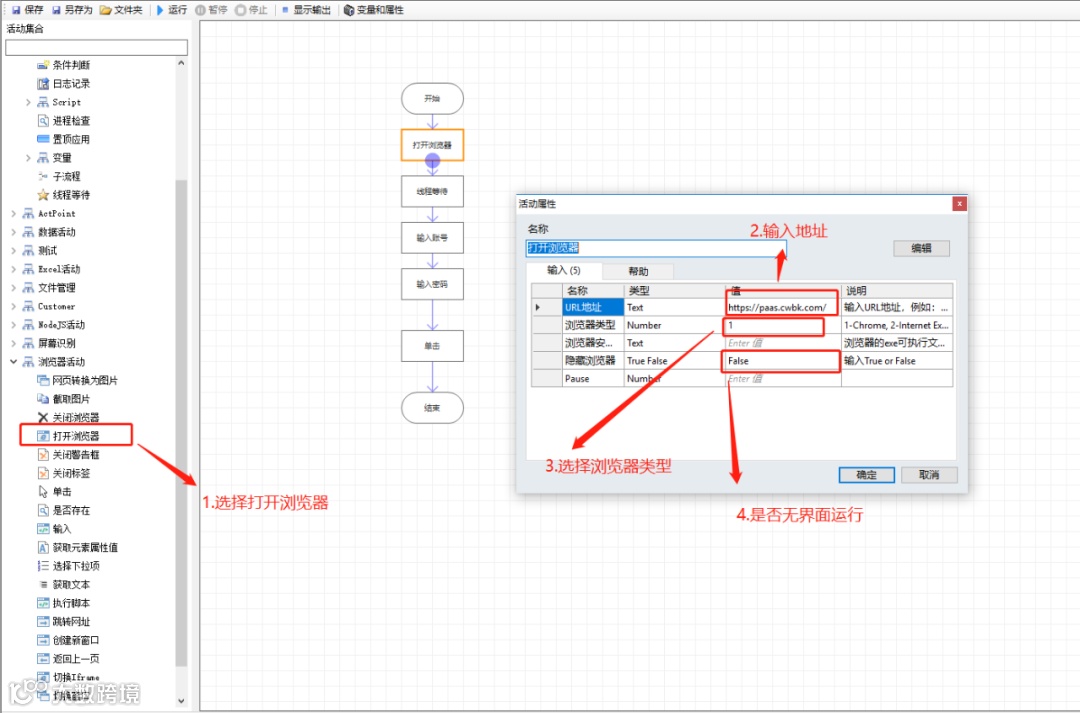
Task: Expand the Customer category
Action: pyautogui.click(x=14, y=307)
